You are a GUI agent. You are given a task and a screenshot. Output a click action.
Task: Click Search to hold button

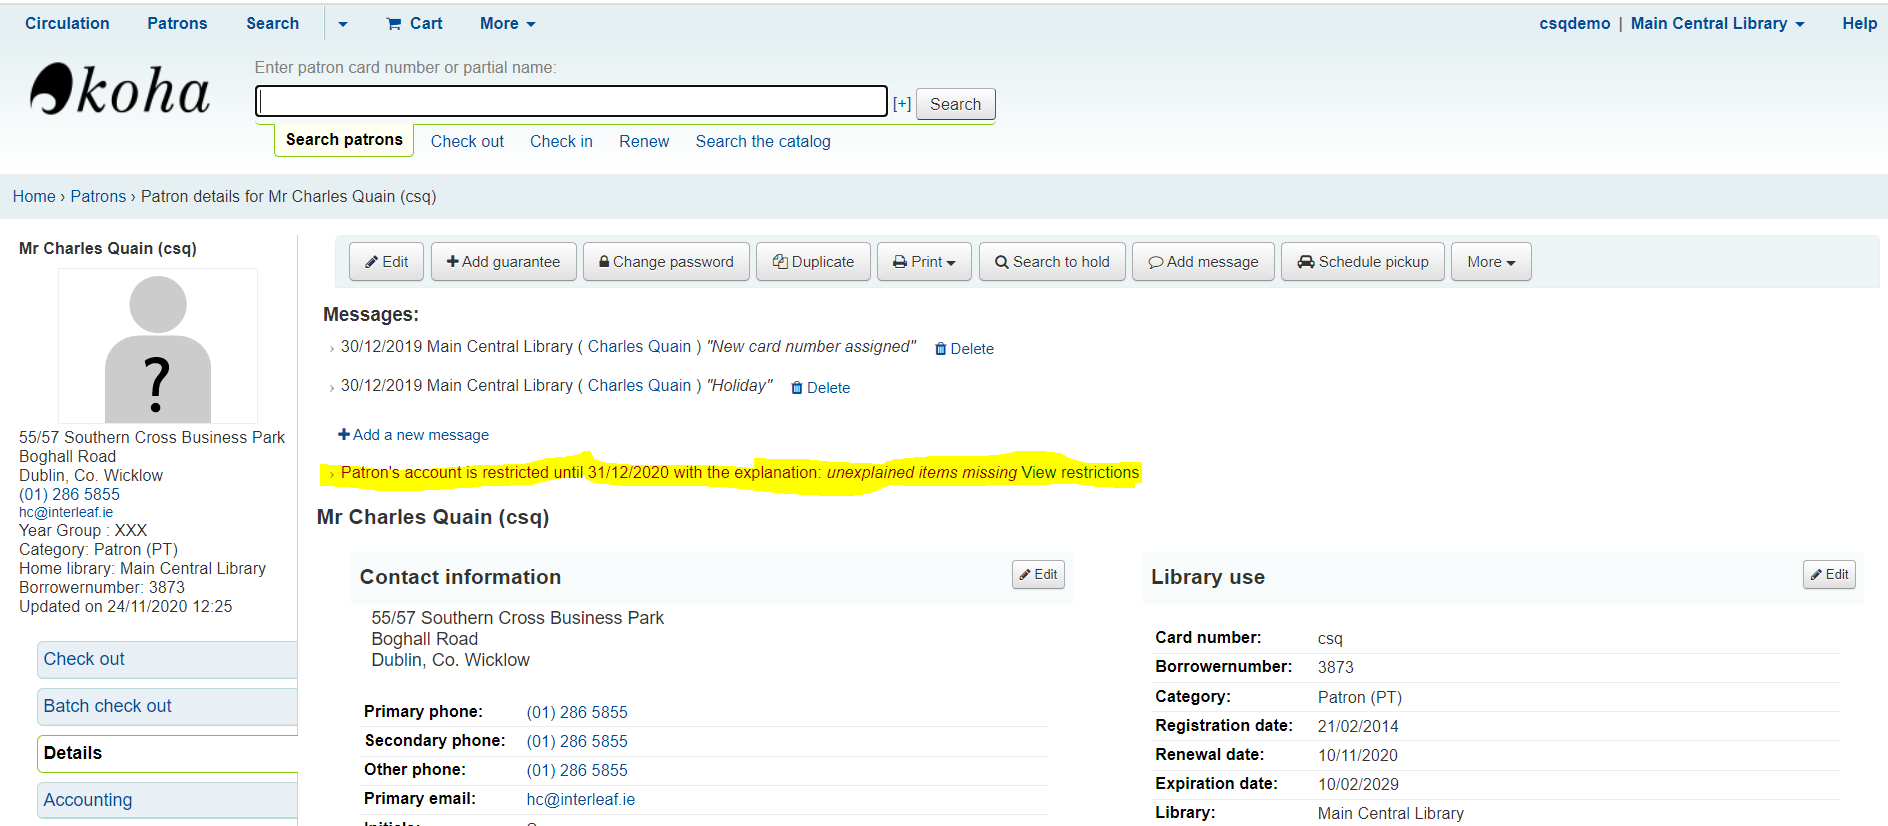click(x=1052, y=262)
